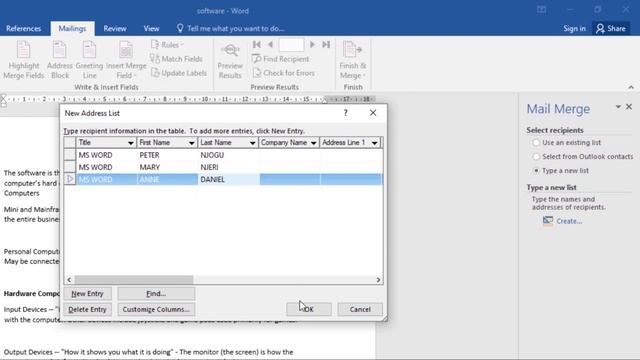Open Address Line 1 column dropdown

coord(374,143)
